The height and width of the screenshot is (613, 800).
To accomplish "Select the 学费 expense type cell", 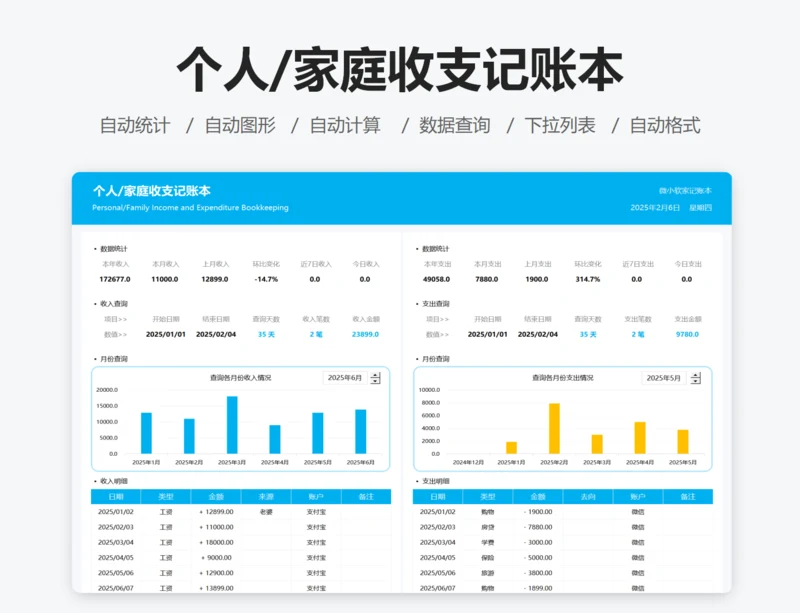I will pyautogui.click(x=488, y=543).
